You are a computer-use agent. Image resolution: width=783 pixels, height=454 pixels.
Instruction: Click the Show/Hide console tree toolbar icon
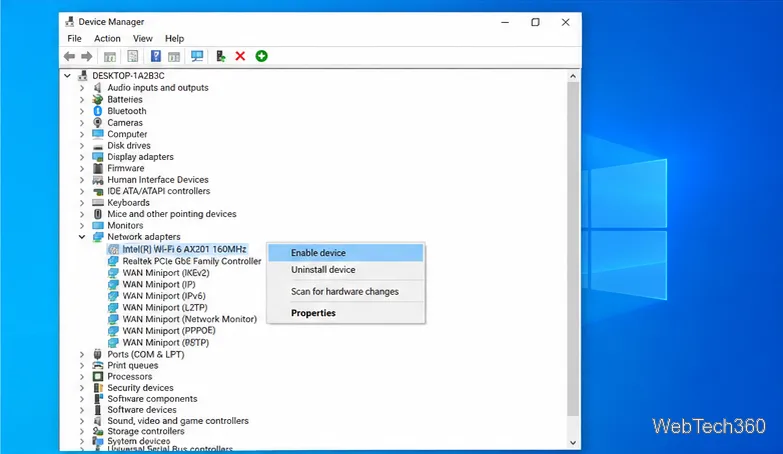(x=110, y=56)
